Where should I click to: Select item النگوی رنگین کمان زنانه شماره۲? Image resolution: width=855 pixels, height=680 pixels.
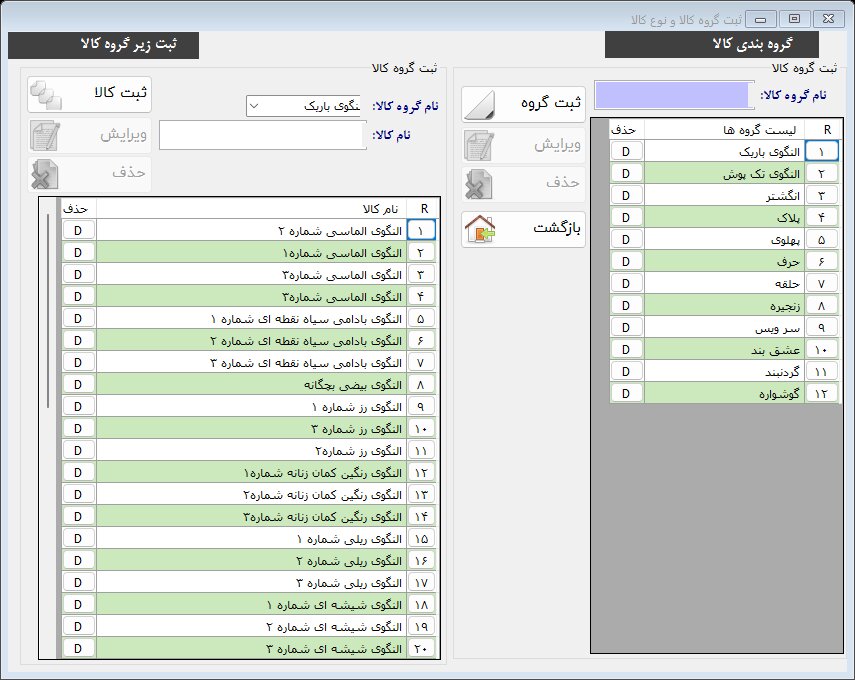click(251, 495)
